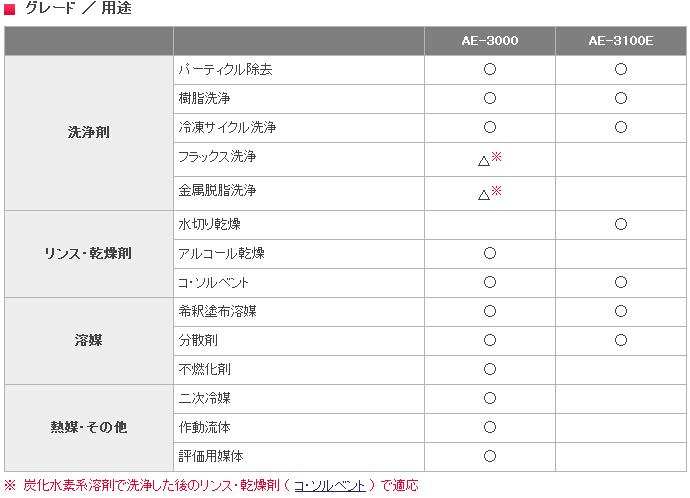Screen dimensions: 690x498
Task: Click AE-3100E circle mark for 樹脂洗浄
Action: 621,99
